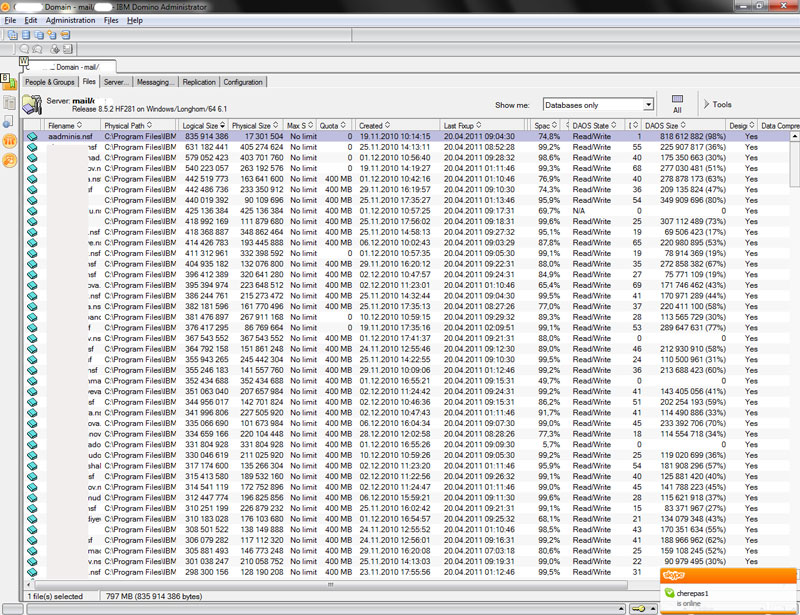Screen dimensions: 800x615
Task: Open the Files menu in the menu bar
Action: [111, 20]
